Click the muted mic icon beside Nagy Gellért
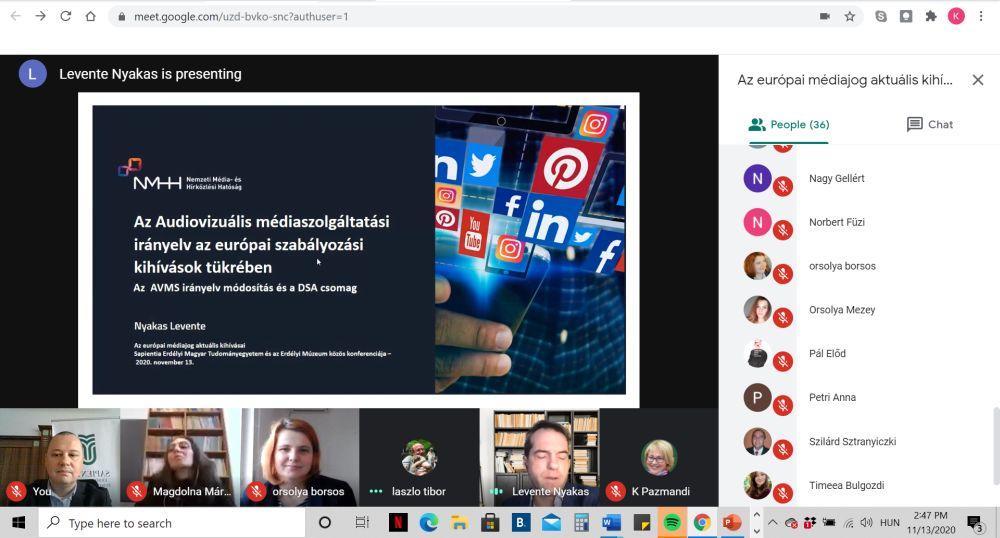Image resolution: width=1000 pixels, height=538 pixels. point(783,186)
